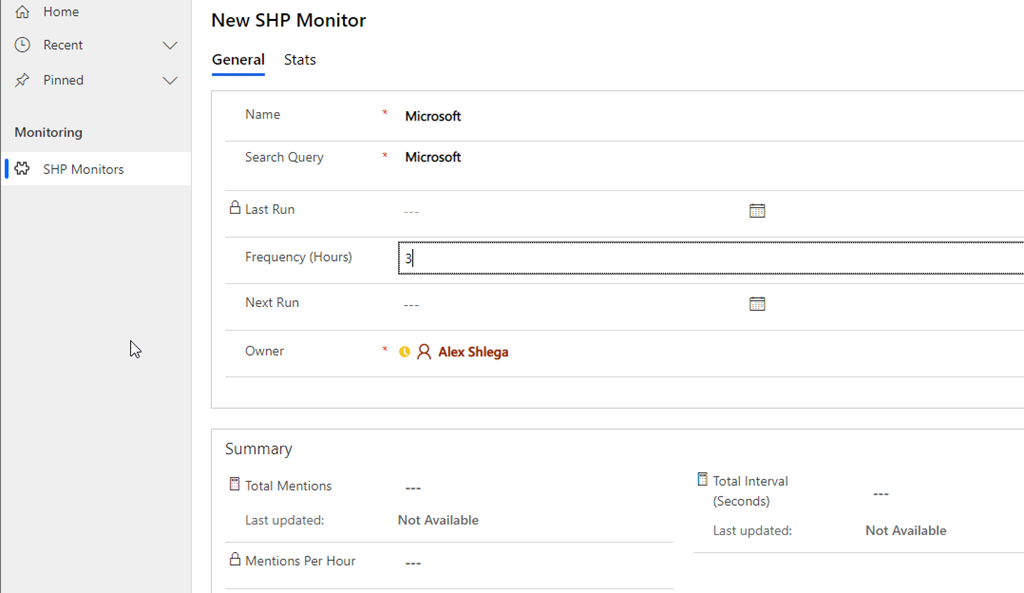Image resolution: width=1024 pixels, height=593 pixels.
Task: Click the Next Run date field
Action: pos(570,304)
